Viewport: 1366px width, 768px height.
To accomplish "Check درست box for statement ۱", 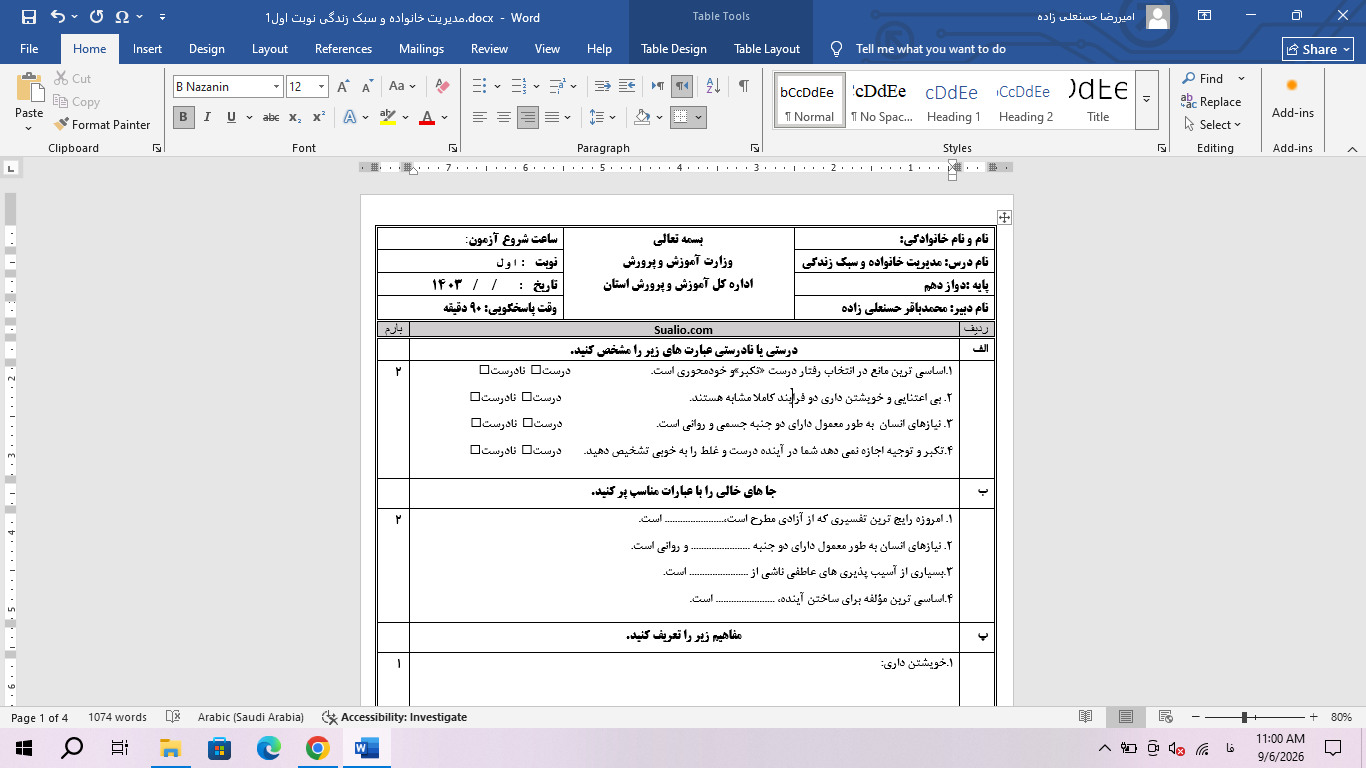I will [535, 370].
